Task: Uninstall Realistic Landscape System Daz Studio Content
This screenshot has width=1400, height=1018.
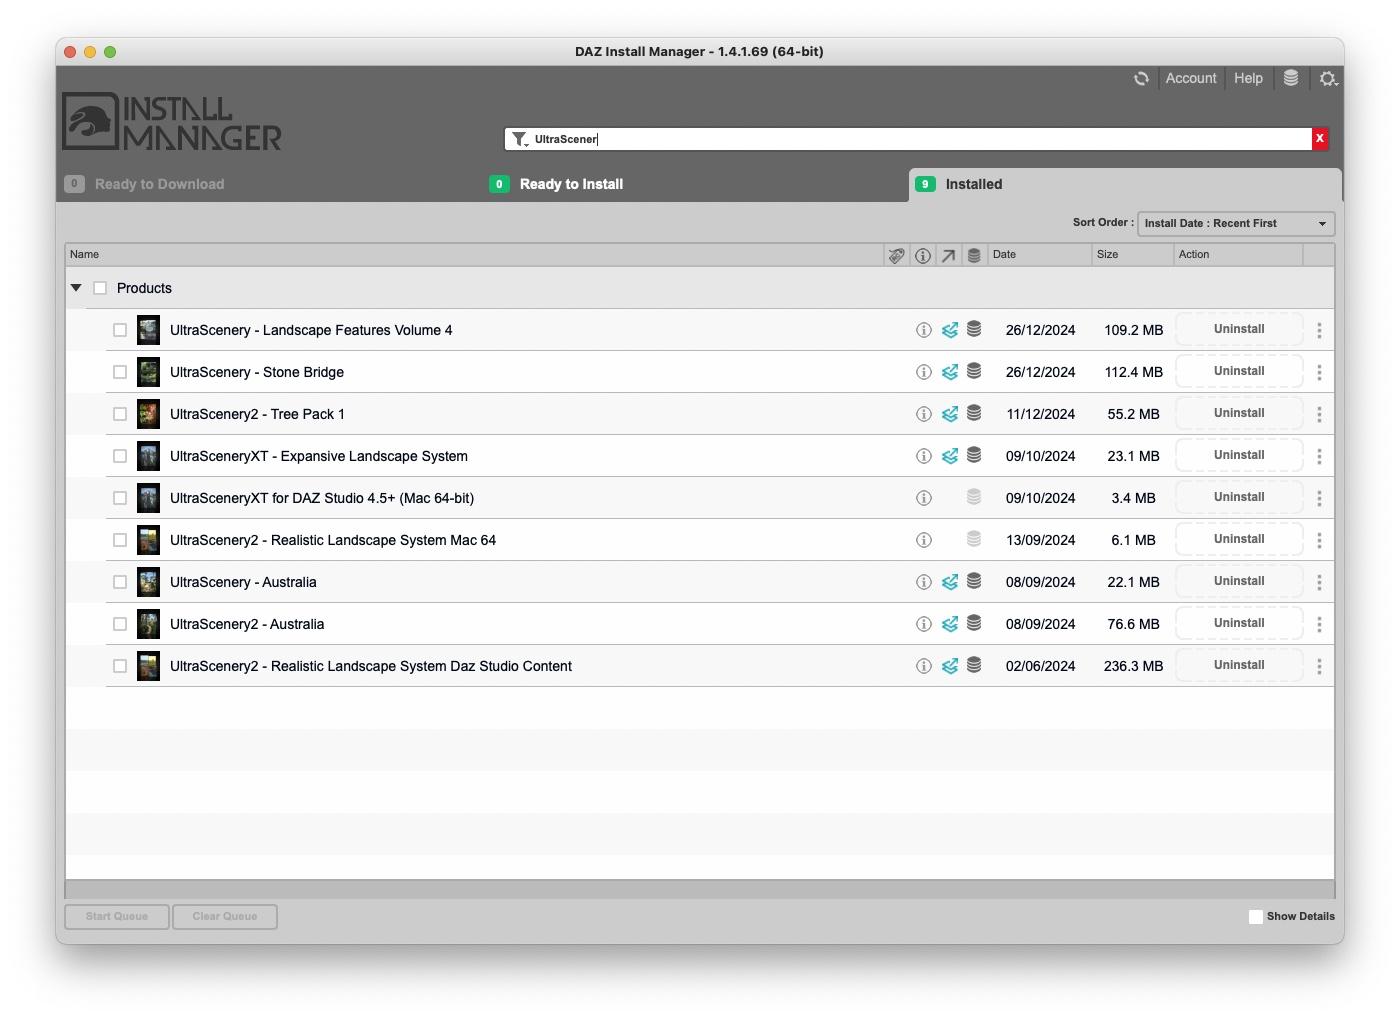Action: [1239, 665]
